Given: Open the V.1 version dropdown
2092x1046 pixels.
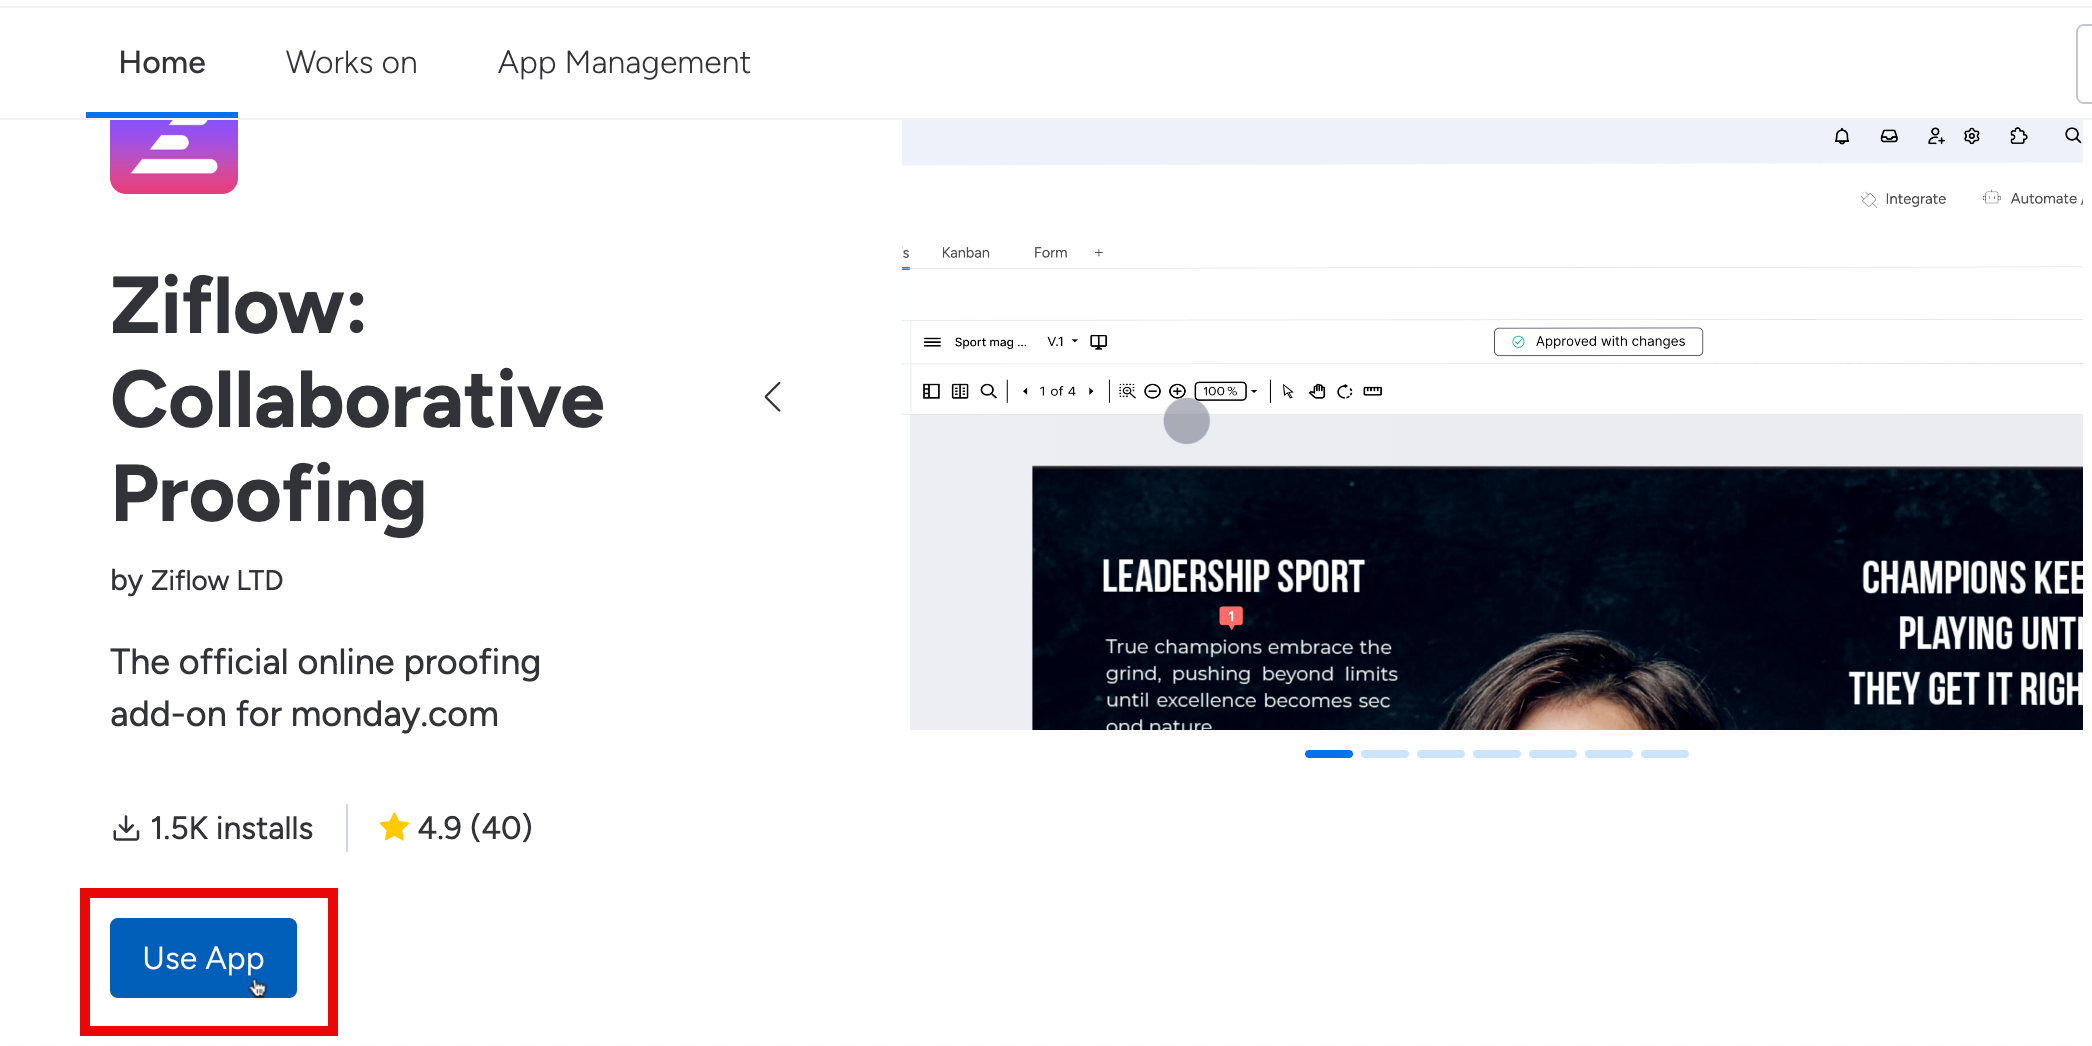Looking at the screenshot, I should tap(1062, 342).
